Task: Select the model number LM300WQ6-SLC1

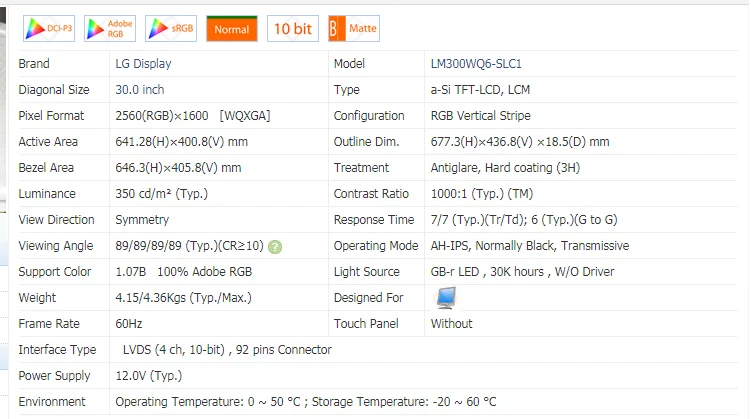Action: [476, 64]
